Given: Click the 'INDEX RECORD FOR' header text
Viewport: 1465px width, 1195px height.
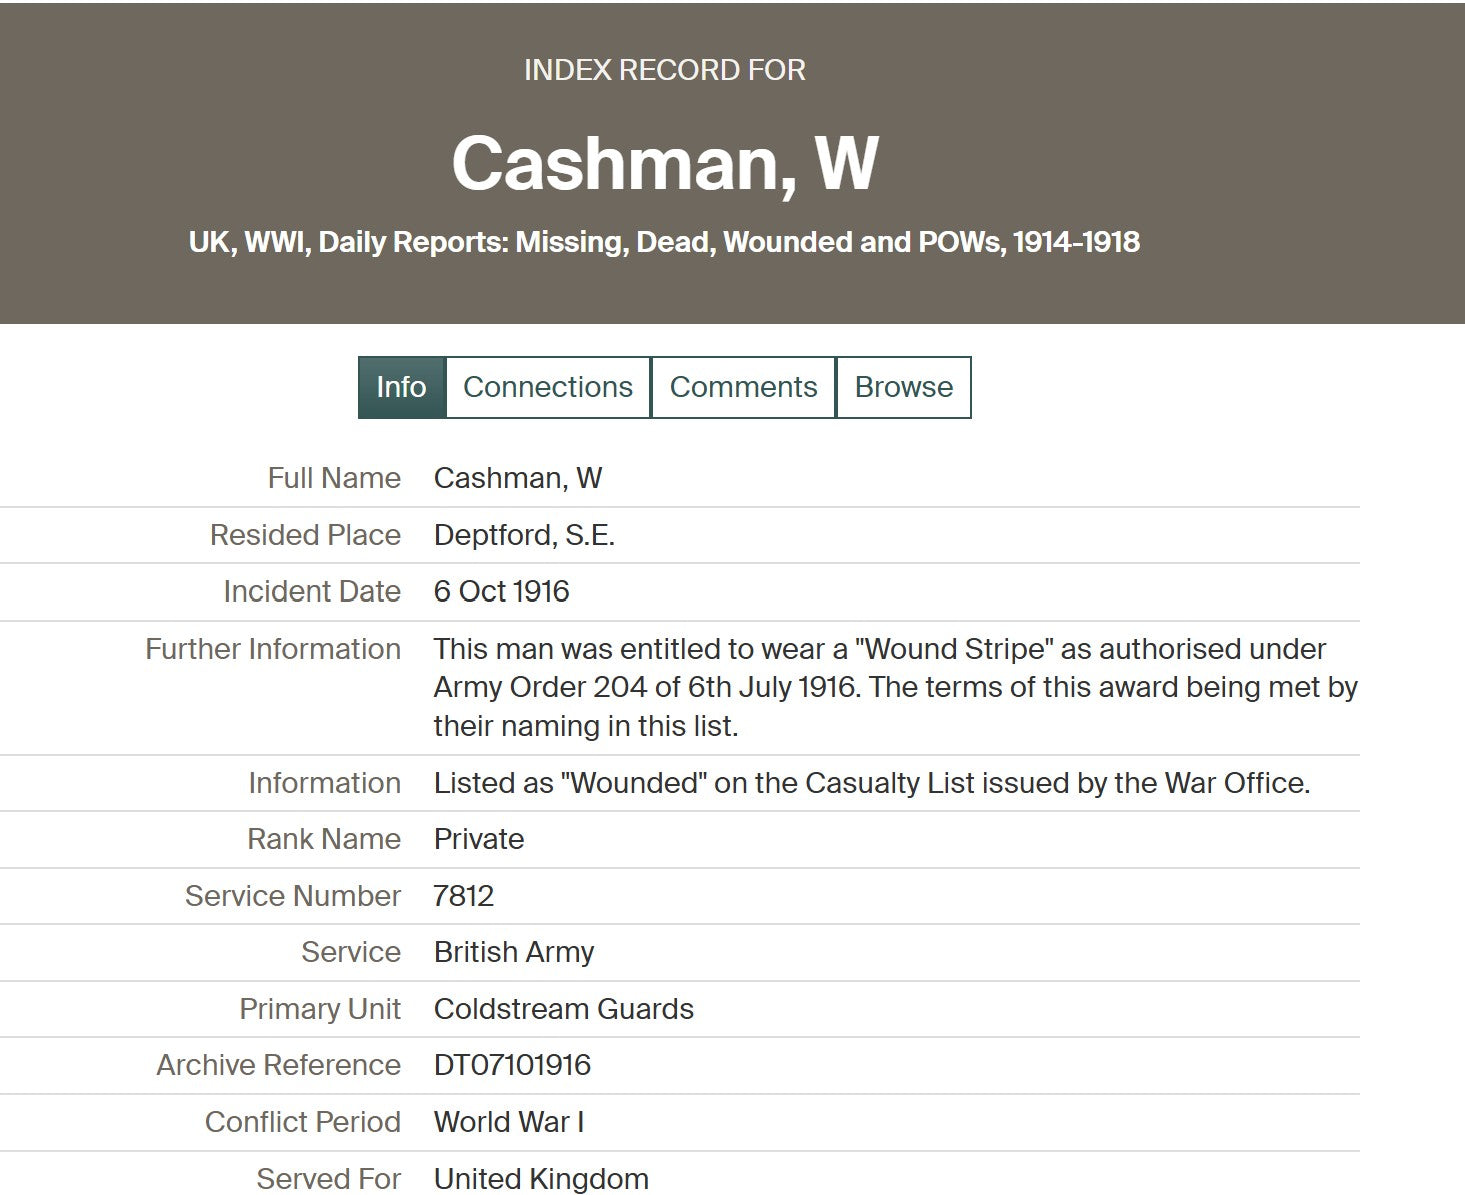Looking at the screenshot, I should point(664,70).
